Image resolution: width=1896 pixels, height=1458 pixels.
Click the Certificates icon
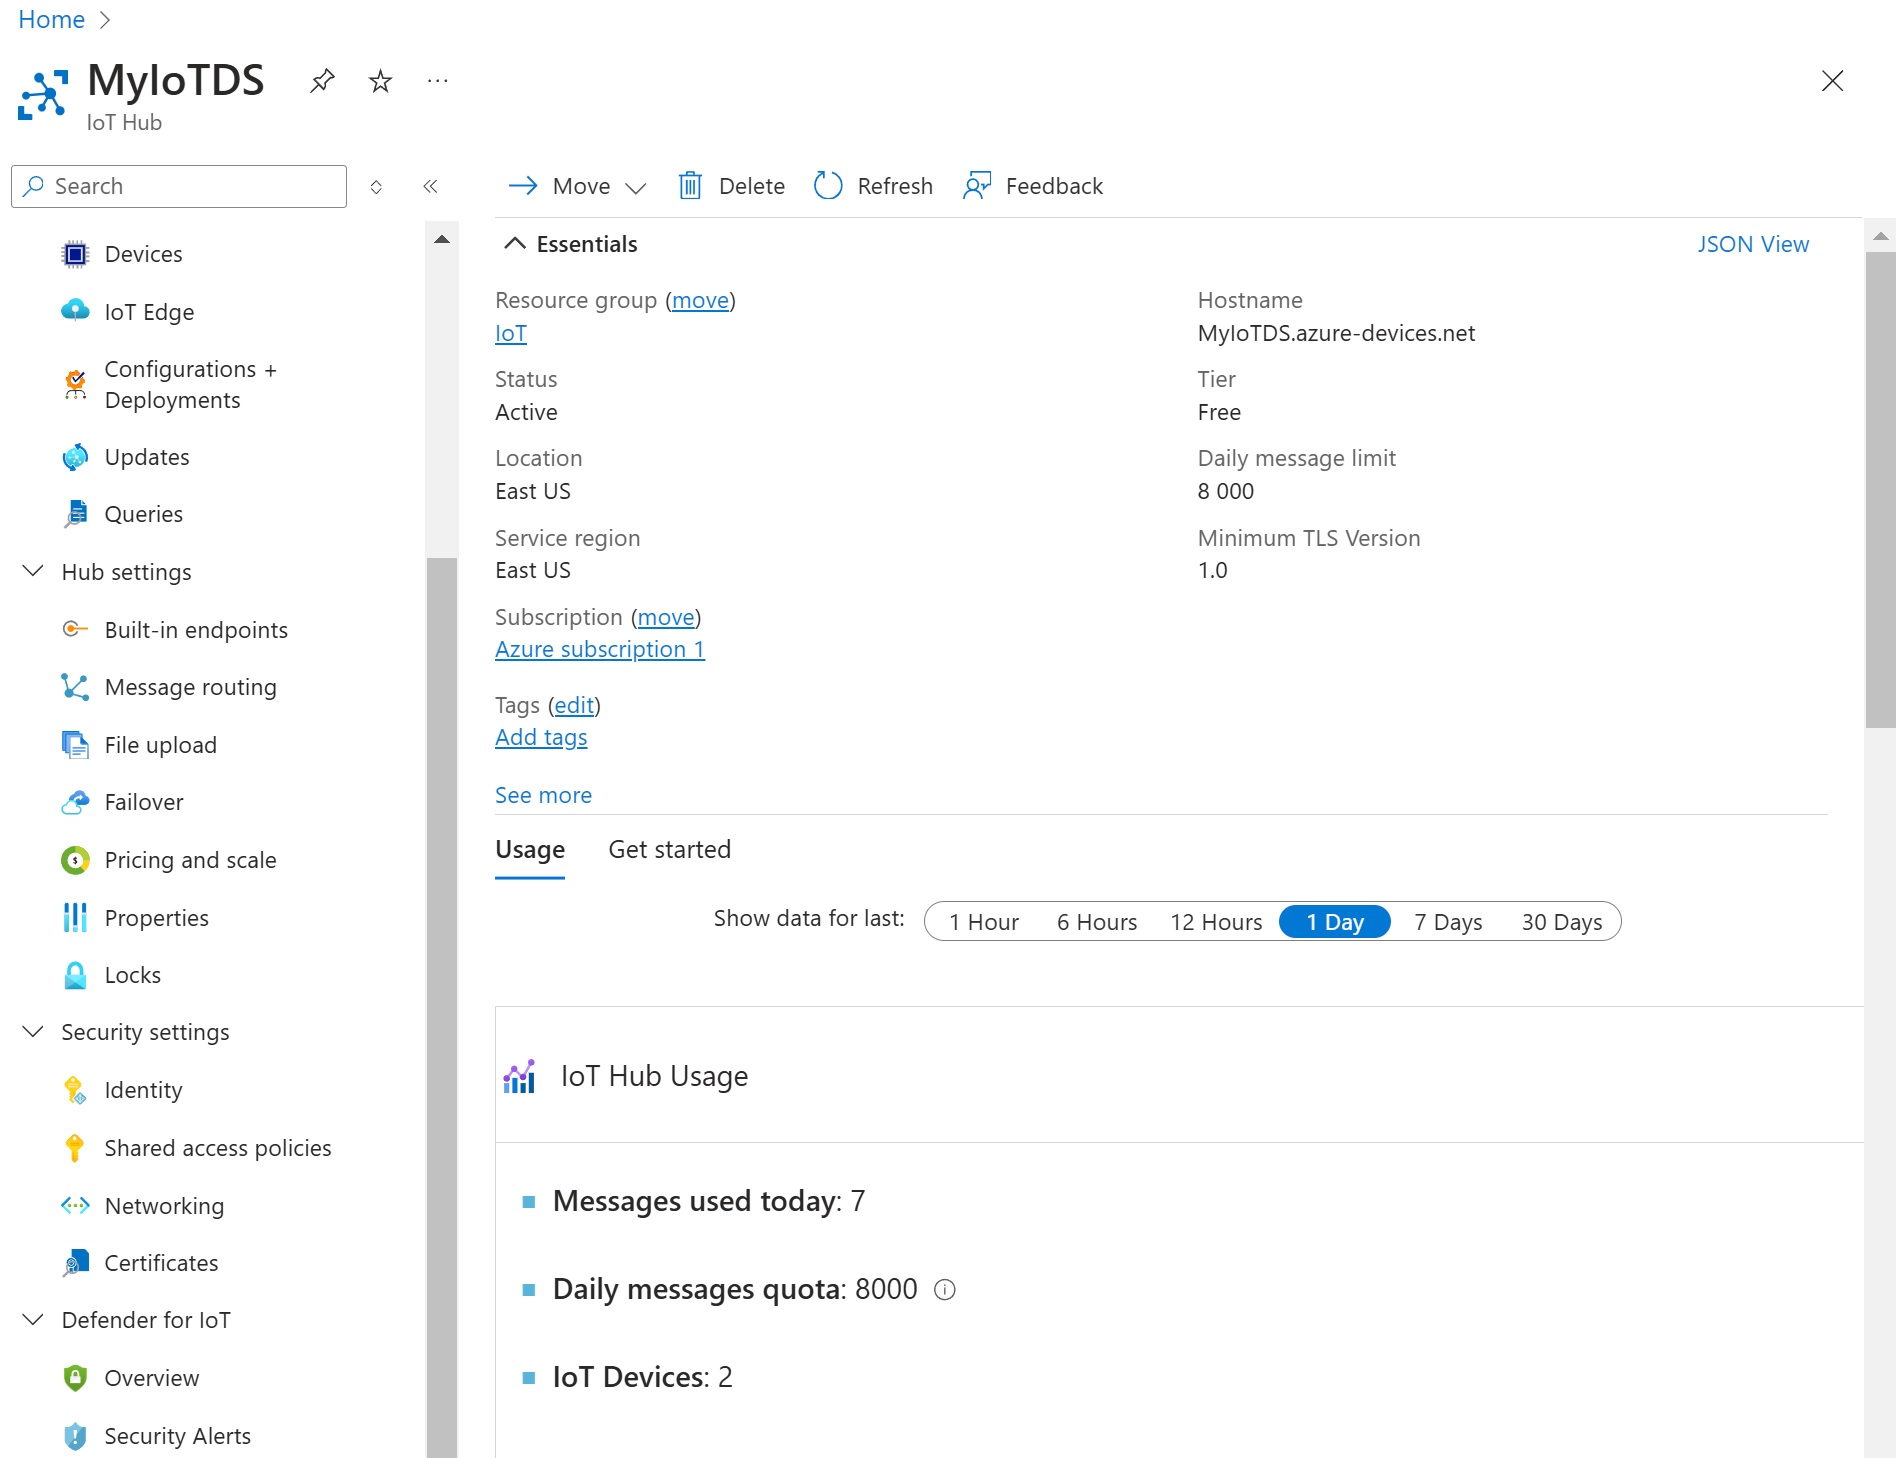(75, 1263)
